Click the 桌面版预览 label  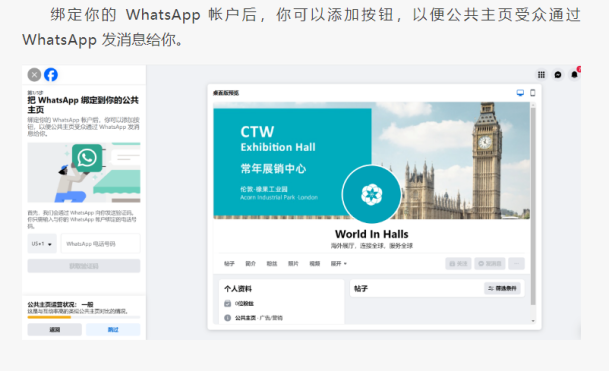pos(226,93)
